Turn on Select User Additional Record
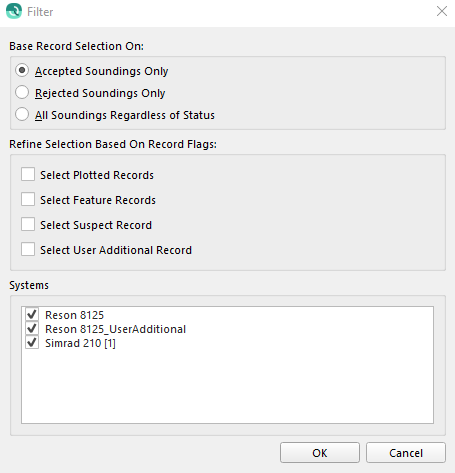The image size is (455, 473). tap(28, 249)
